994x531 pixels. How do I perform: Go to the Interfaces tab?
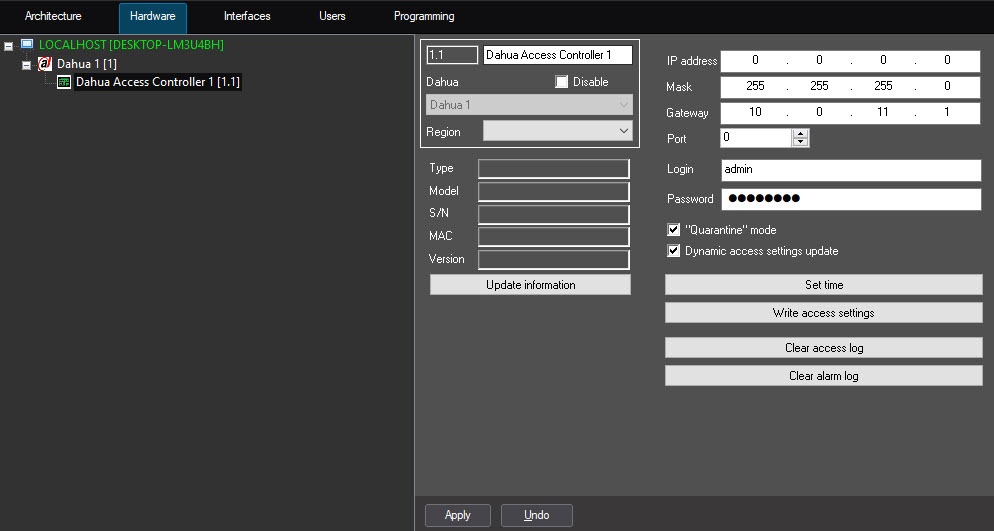(247, 17)
